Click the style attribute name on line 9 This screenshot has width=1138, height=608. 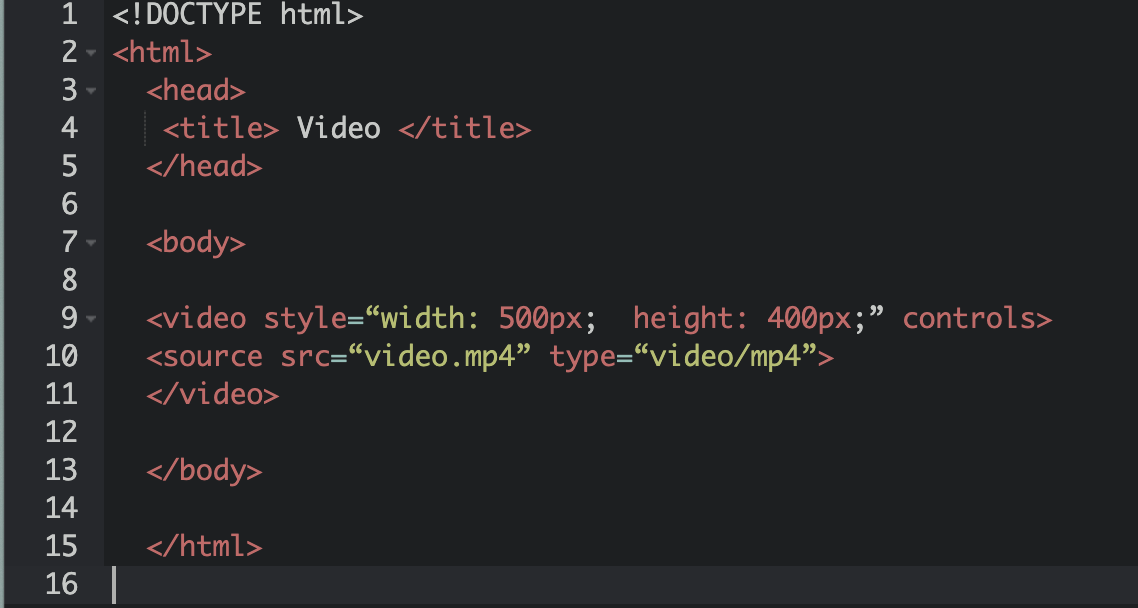point(304,319)
